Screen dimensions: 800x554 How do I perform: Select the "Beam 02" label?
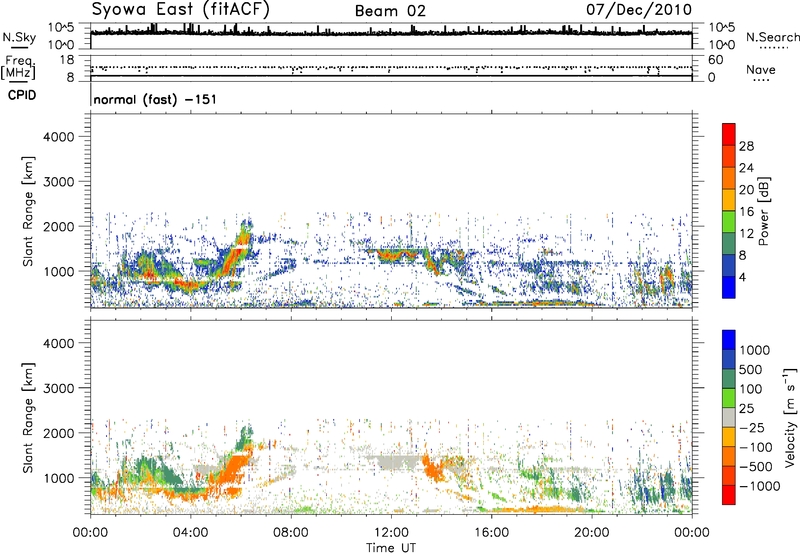point(390,11)
